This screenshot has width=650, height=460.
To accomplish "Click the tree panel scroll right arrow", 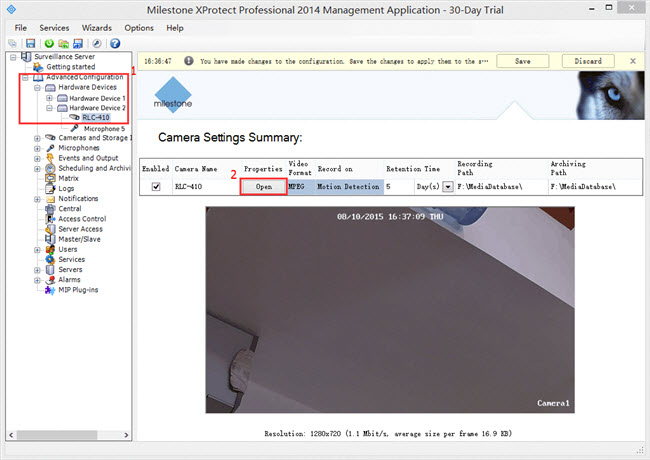I will [x=126, y=435].
